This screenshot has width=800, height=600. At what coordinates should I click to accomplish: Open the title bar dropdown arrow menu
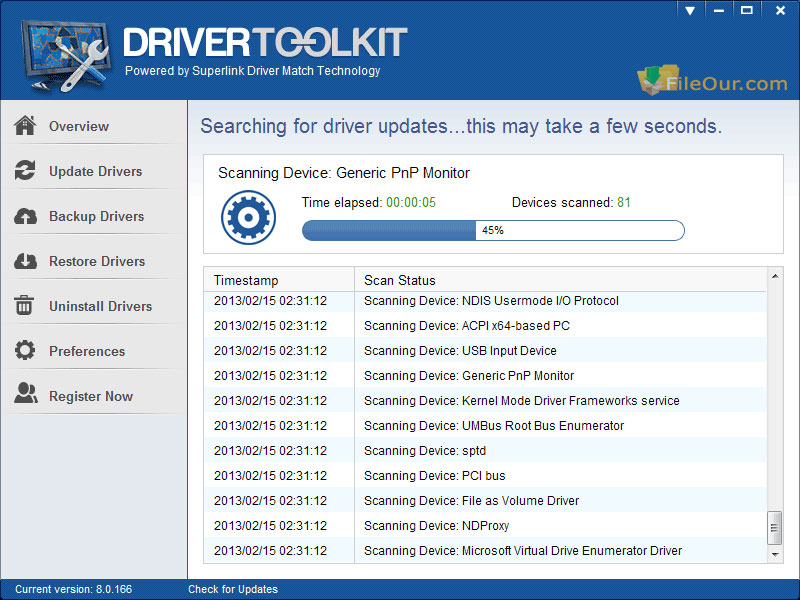(x=690, y=10)
